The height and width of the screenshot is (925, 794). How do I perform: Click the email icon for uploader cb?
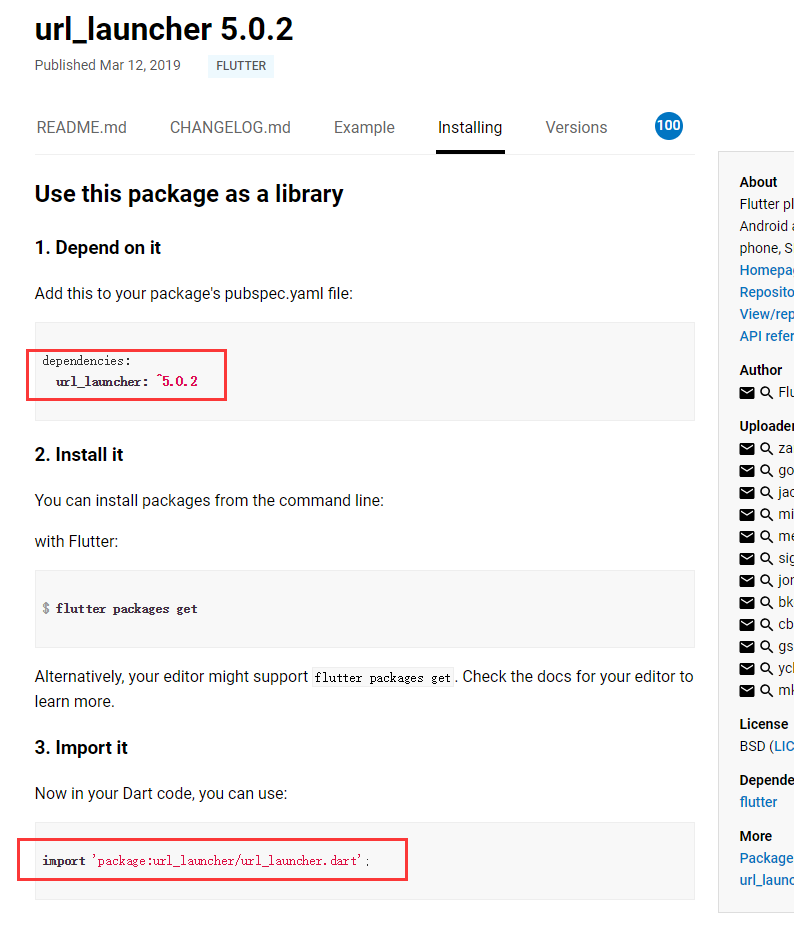tap(747, 625)
